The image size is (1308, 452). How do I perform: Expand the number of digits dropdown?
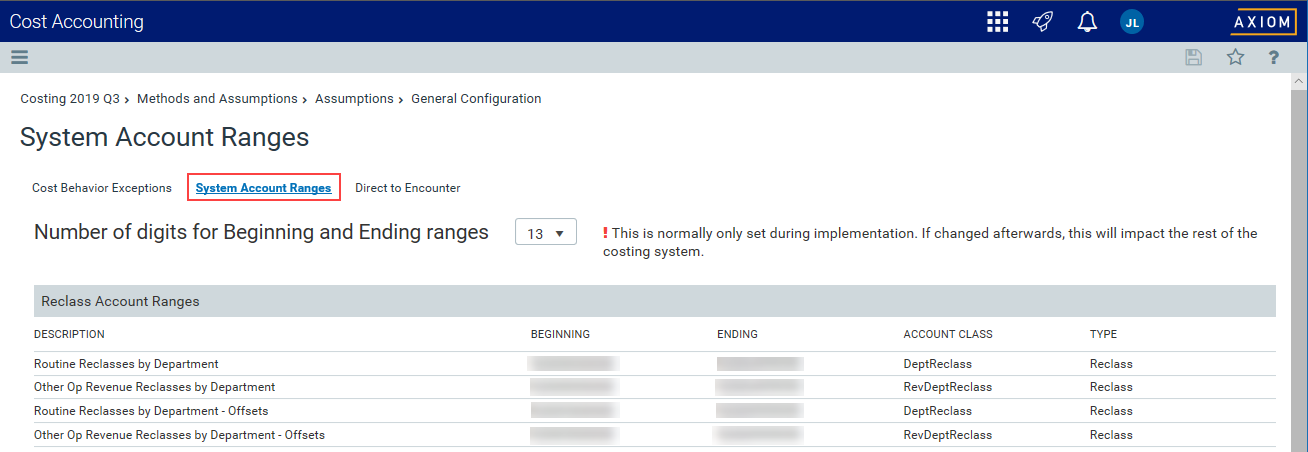(x=546, y=233)
